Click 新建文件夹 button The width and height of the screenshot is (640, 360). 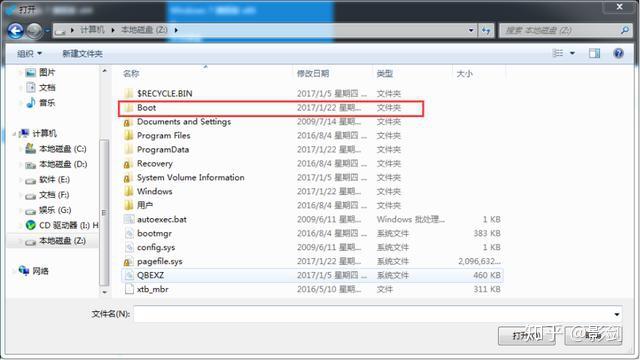tap(82, 53)
